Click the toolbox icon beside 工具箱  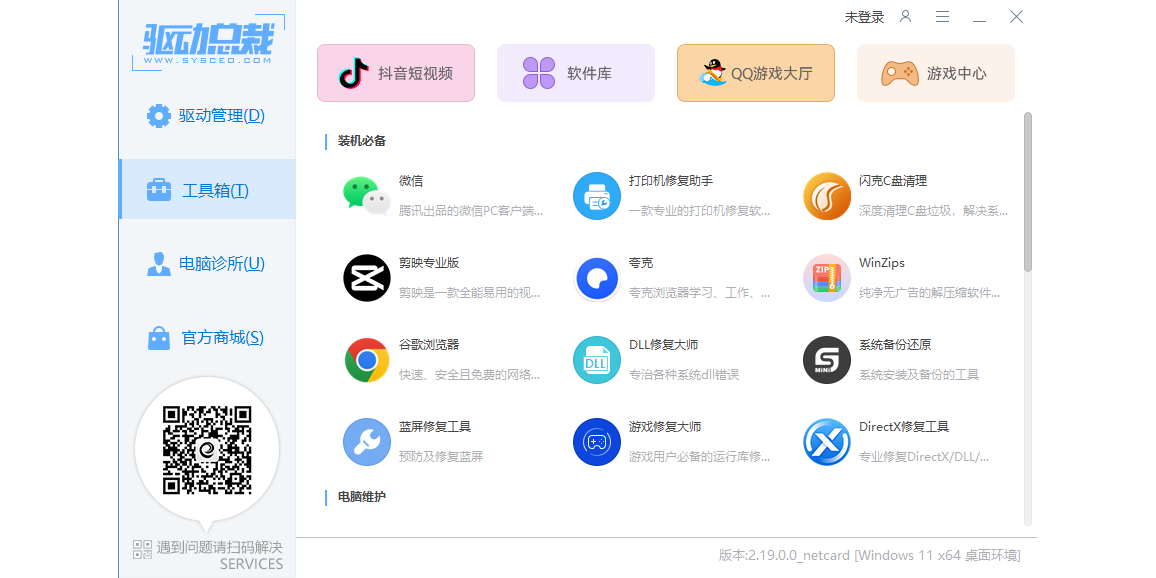159,190
